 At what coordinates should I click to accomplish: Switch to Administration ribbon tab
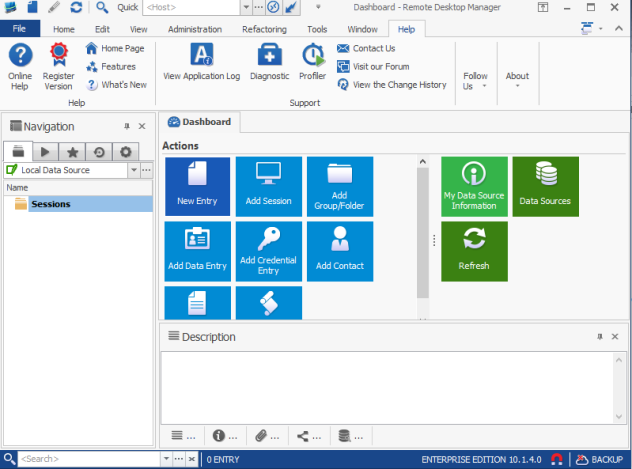coord(195,29)
